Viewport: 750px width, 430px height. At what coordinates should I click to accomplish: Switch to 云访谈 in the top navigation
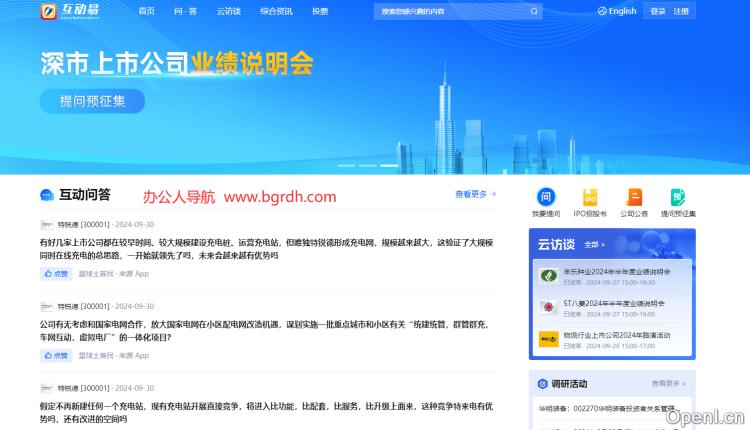click(x=229, y=11)
